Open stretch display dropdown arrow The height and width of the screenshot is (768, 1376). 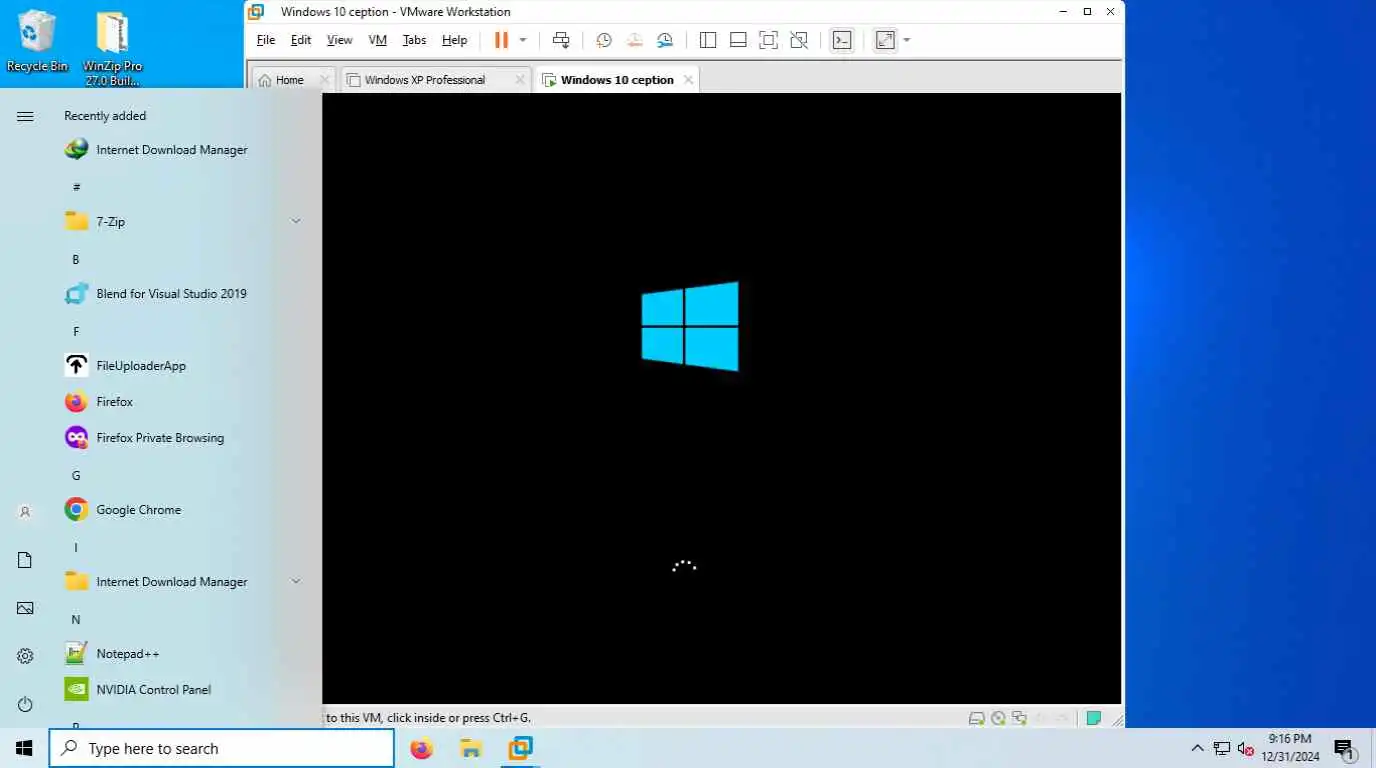[x=907, y=40]
